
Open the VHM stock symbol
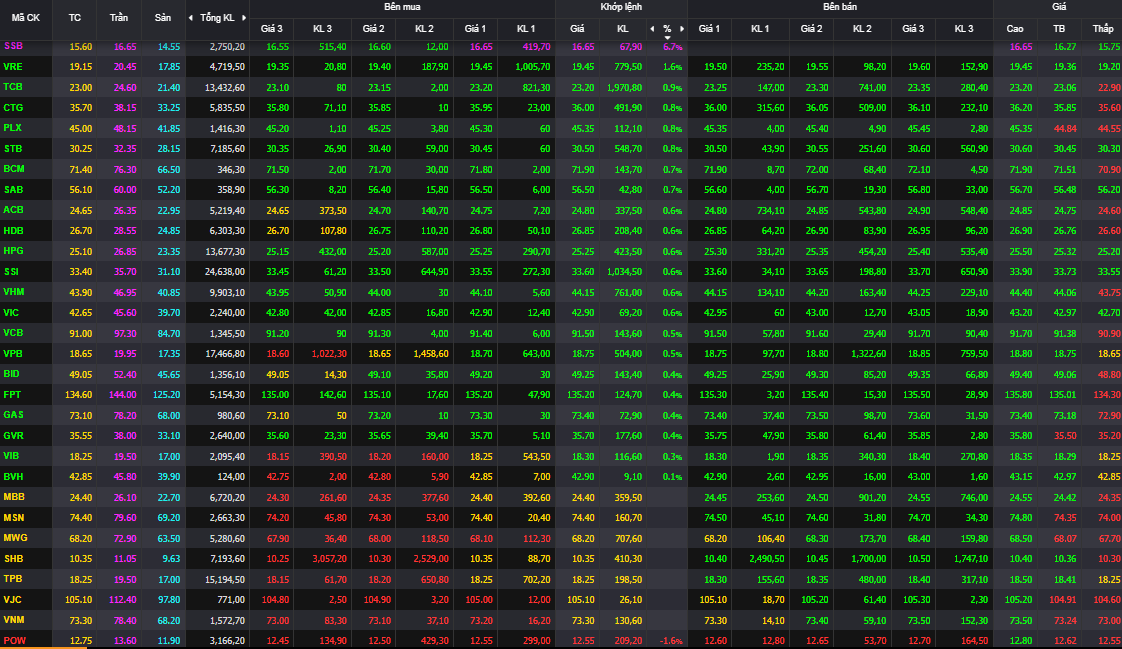point(14,292)
